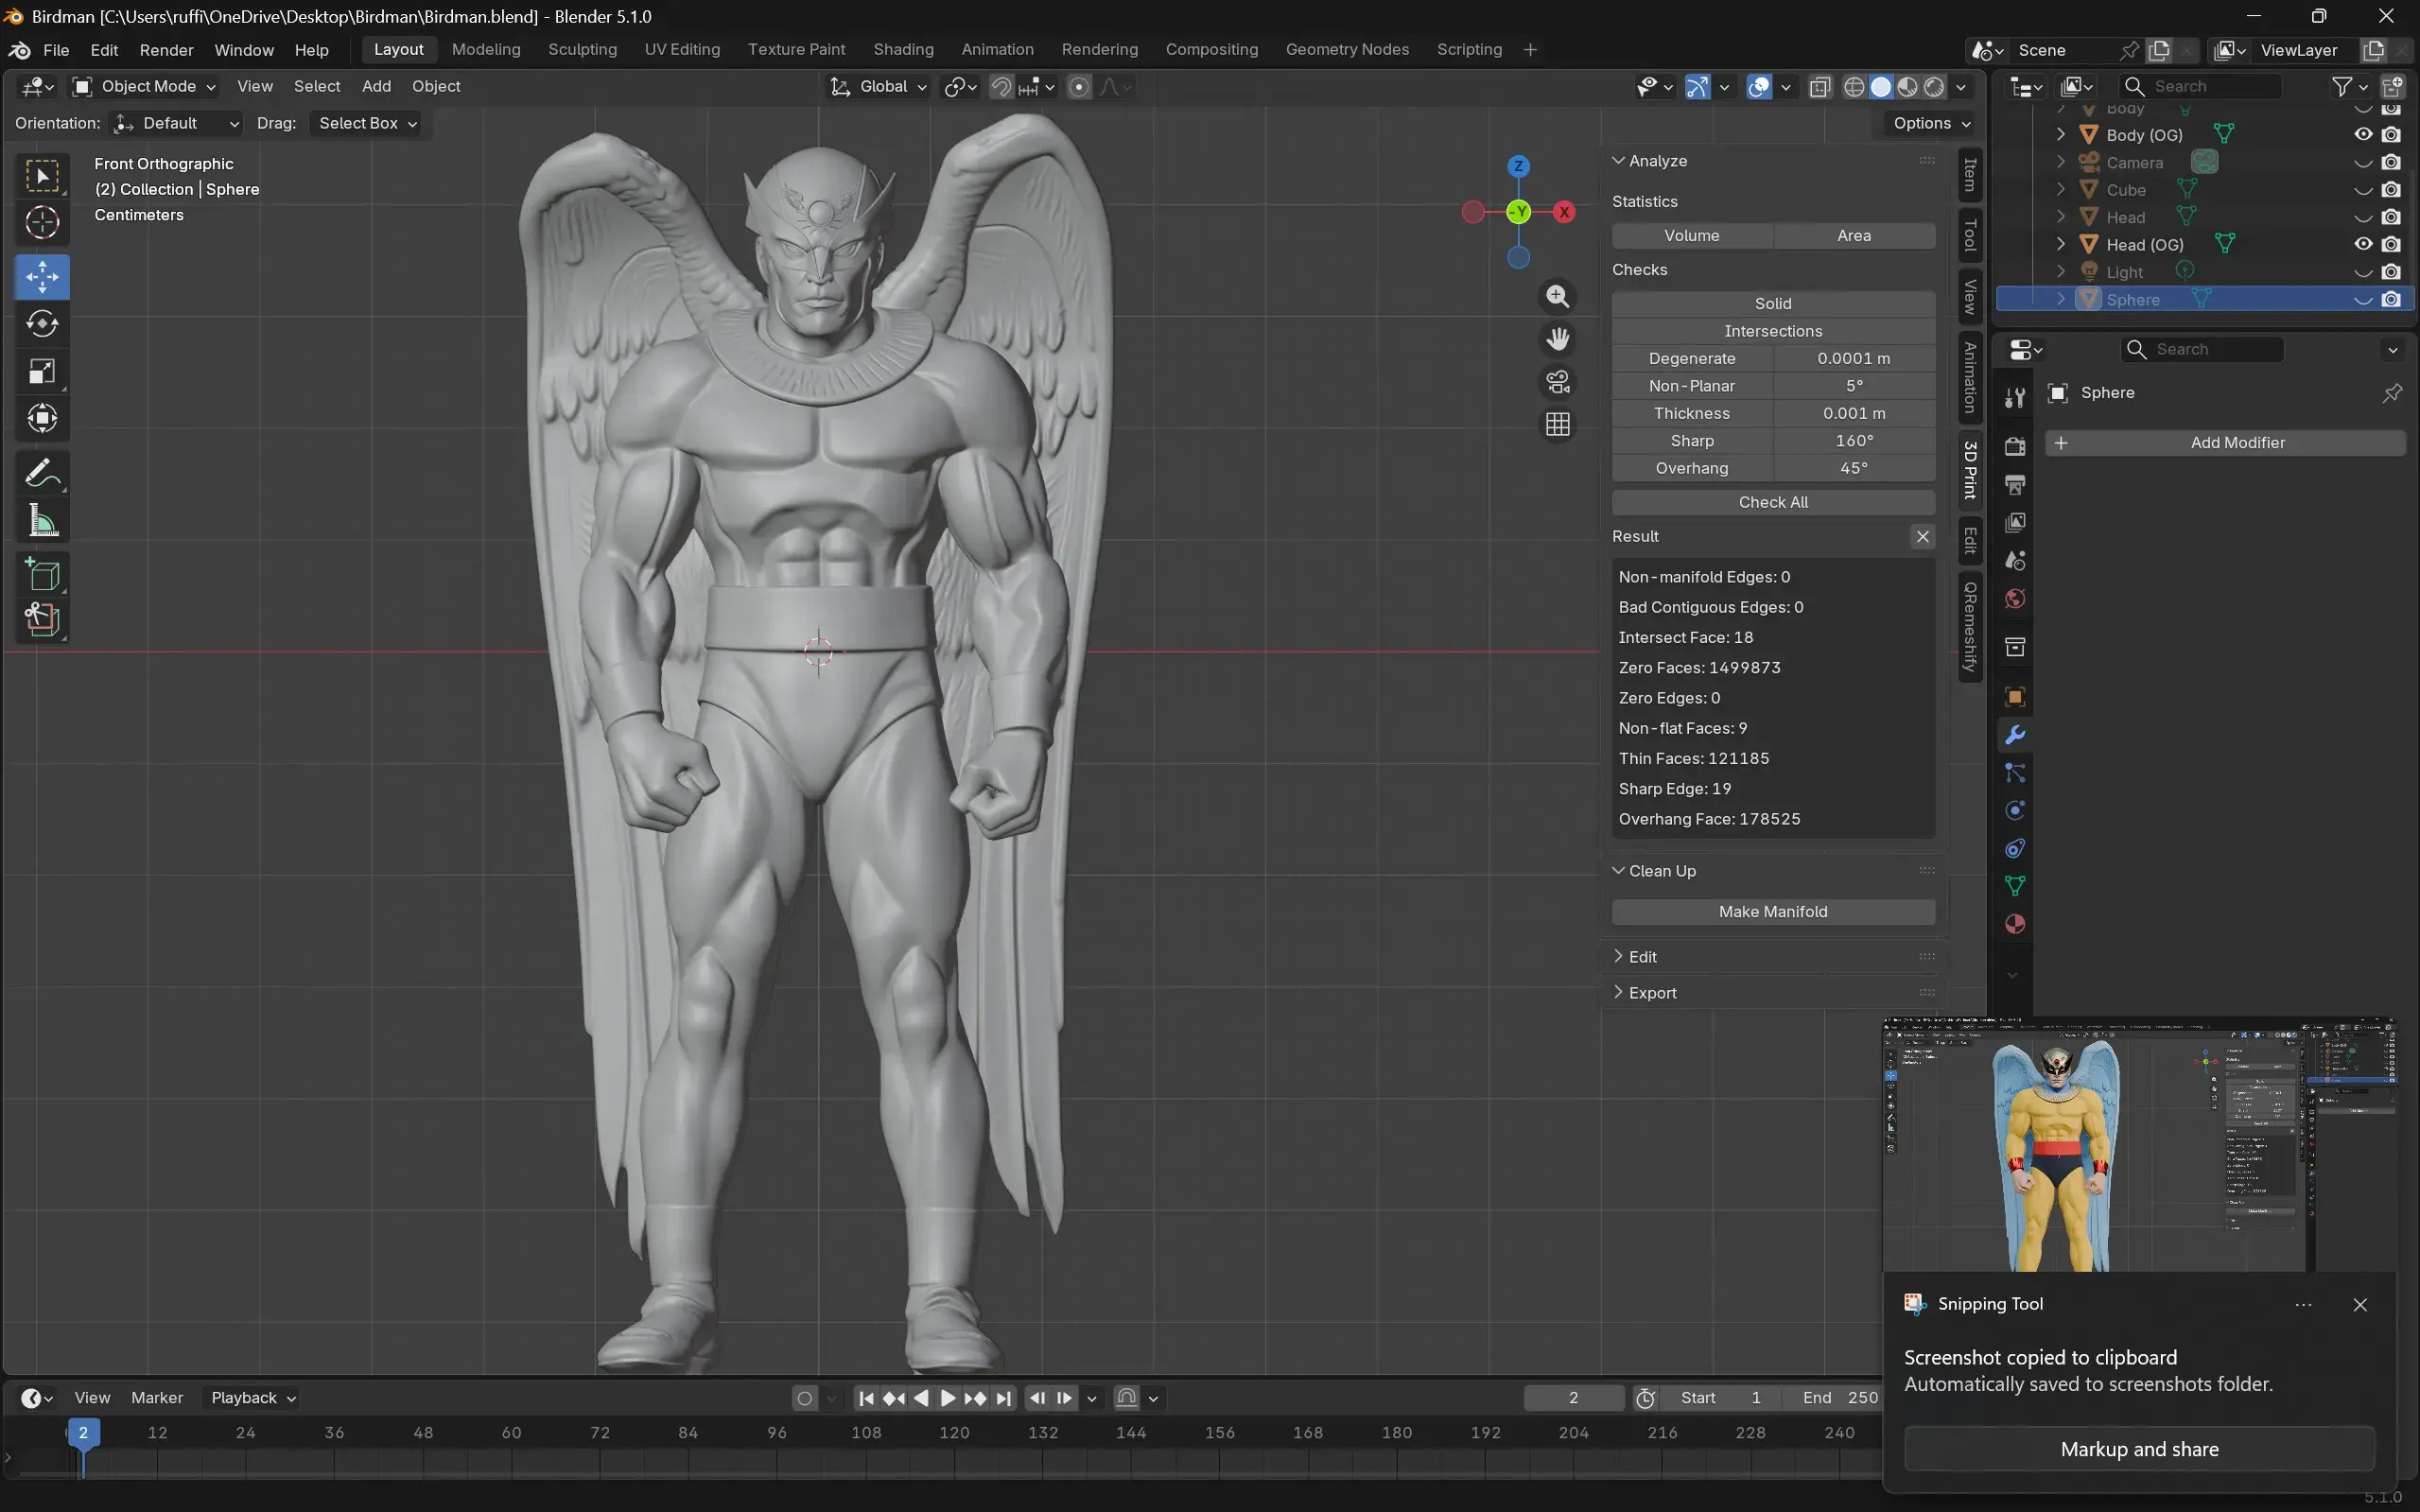The width and height of the screenshot is (2420, 1512).
Task: Click the Check All button
Action: [1773, 502]
